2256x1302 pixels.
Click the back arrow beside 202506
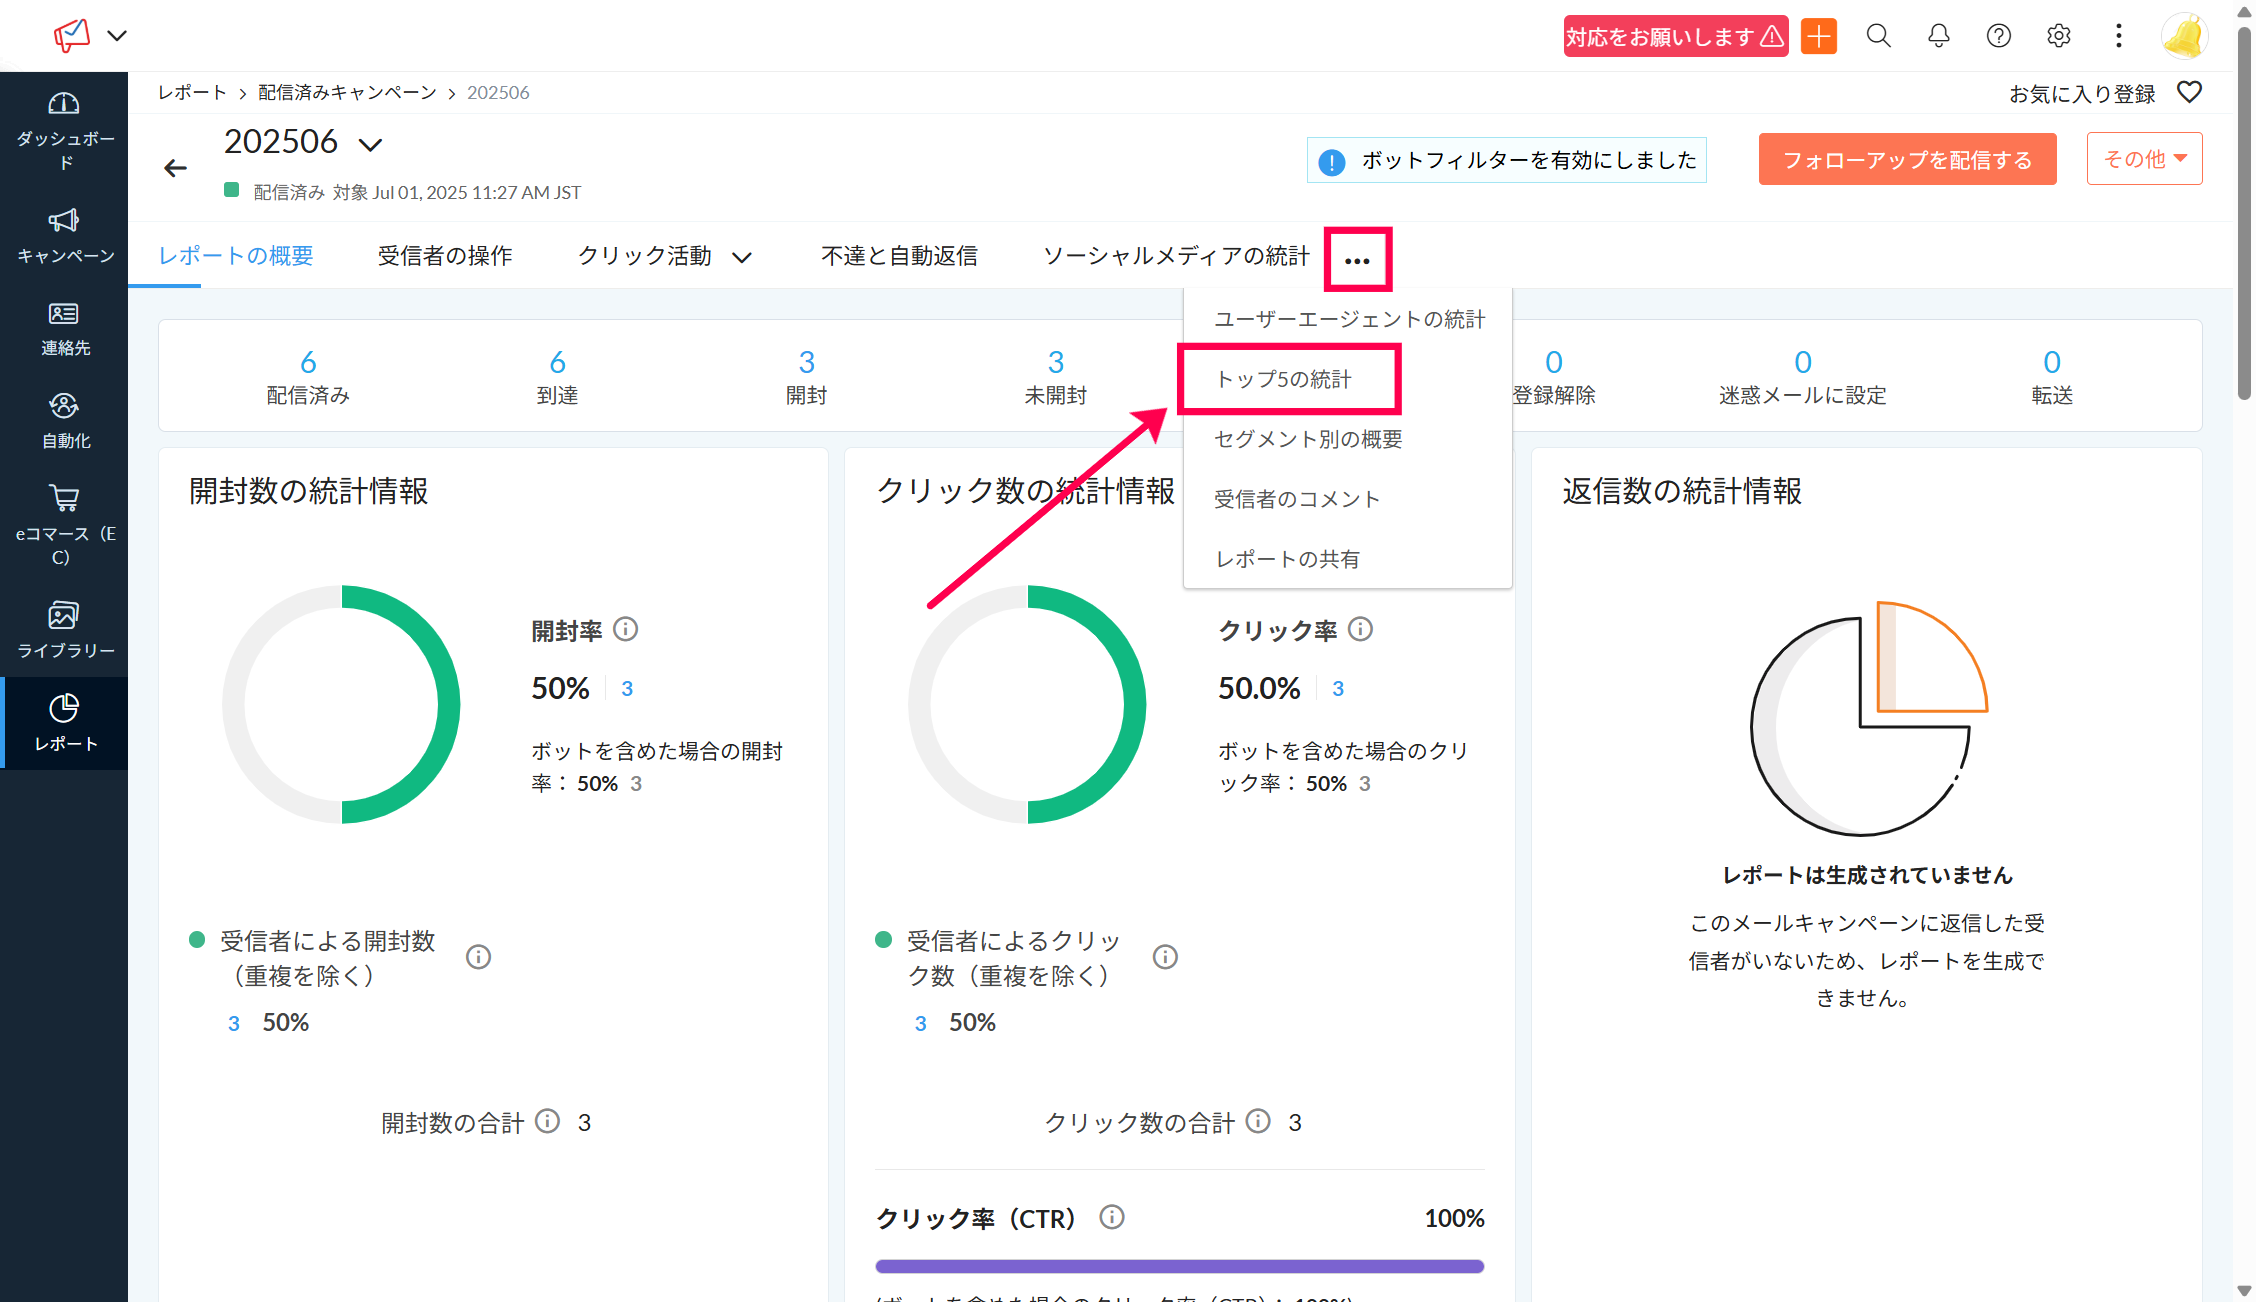pos(176,168)
